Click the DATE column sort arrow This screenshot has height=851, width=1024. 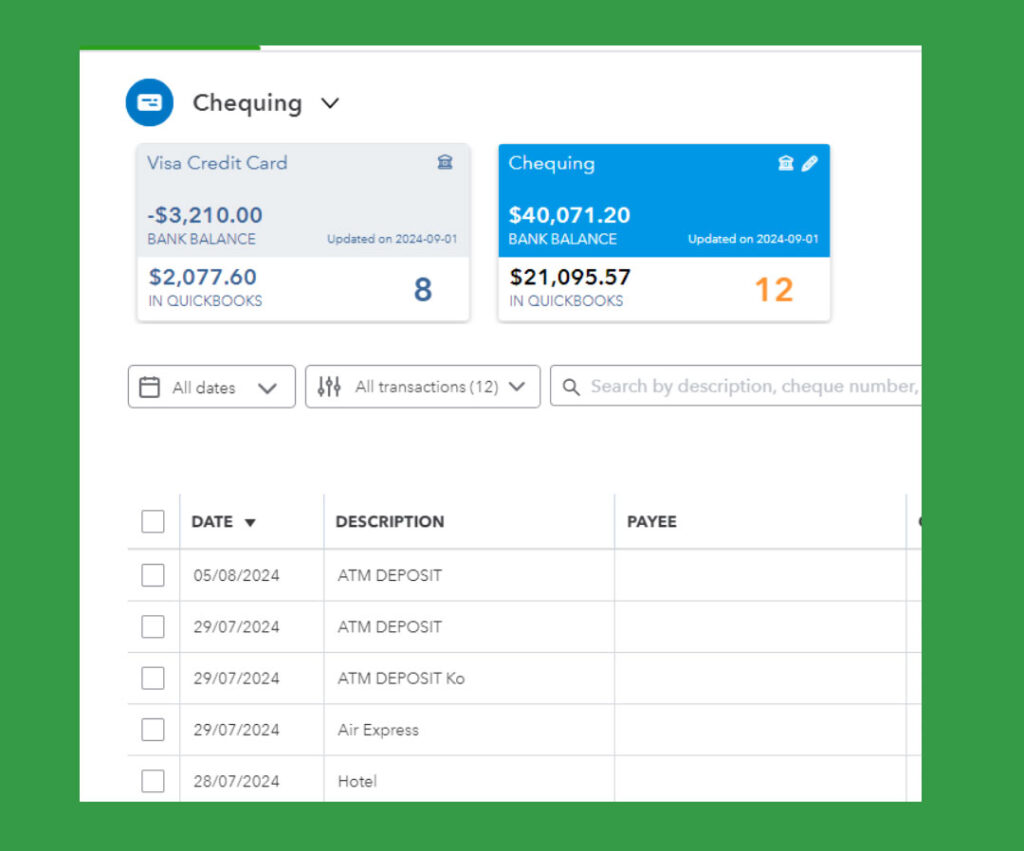[250, 523]
